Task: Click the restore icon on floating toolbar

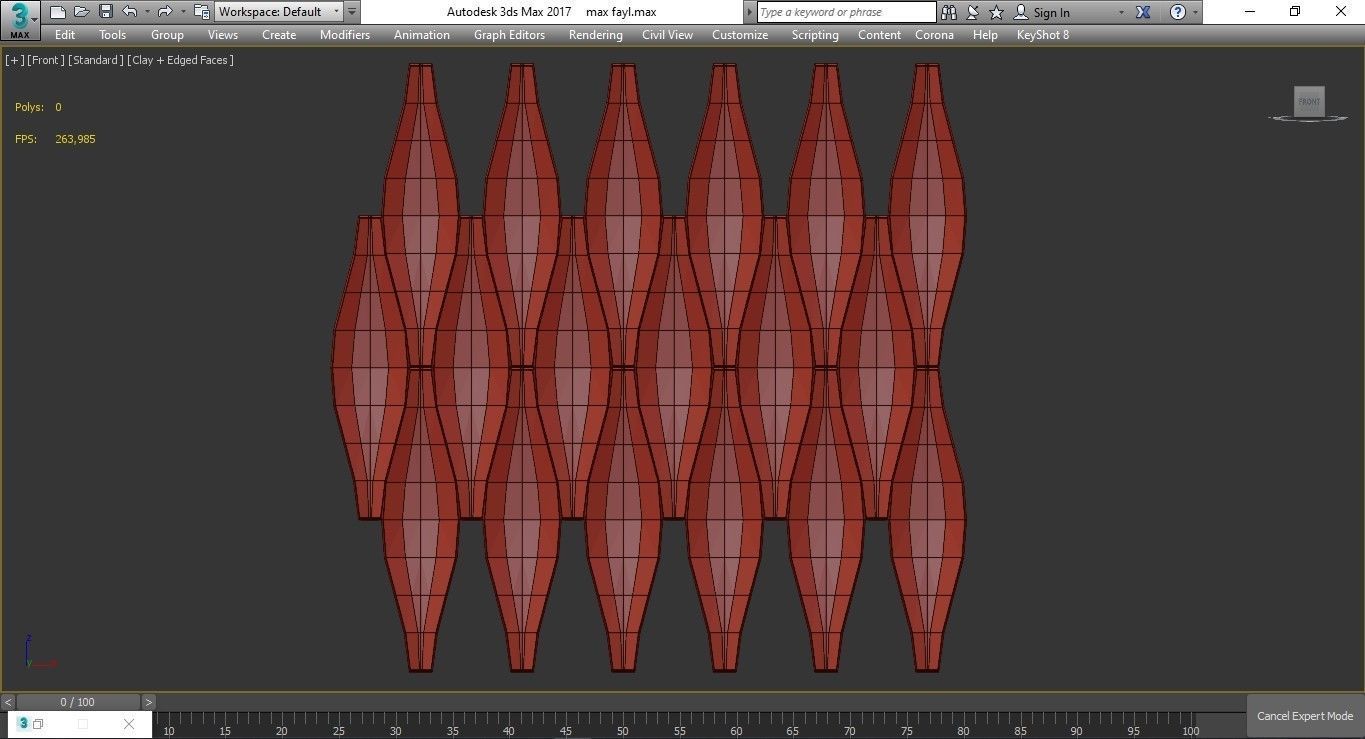Action: click(38, 724)
